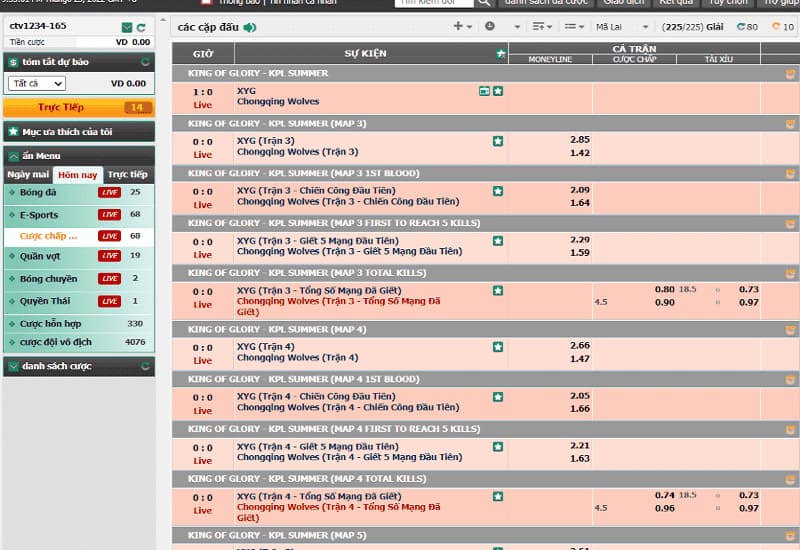This screenshot has width=800, height=550.
Task: Open the plus (+) dropdown in toolbar
Action: (463, 26)
